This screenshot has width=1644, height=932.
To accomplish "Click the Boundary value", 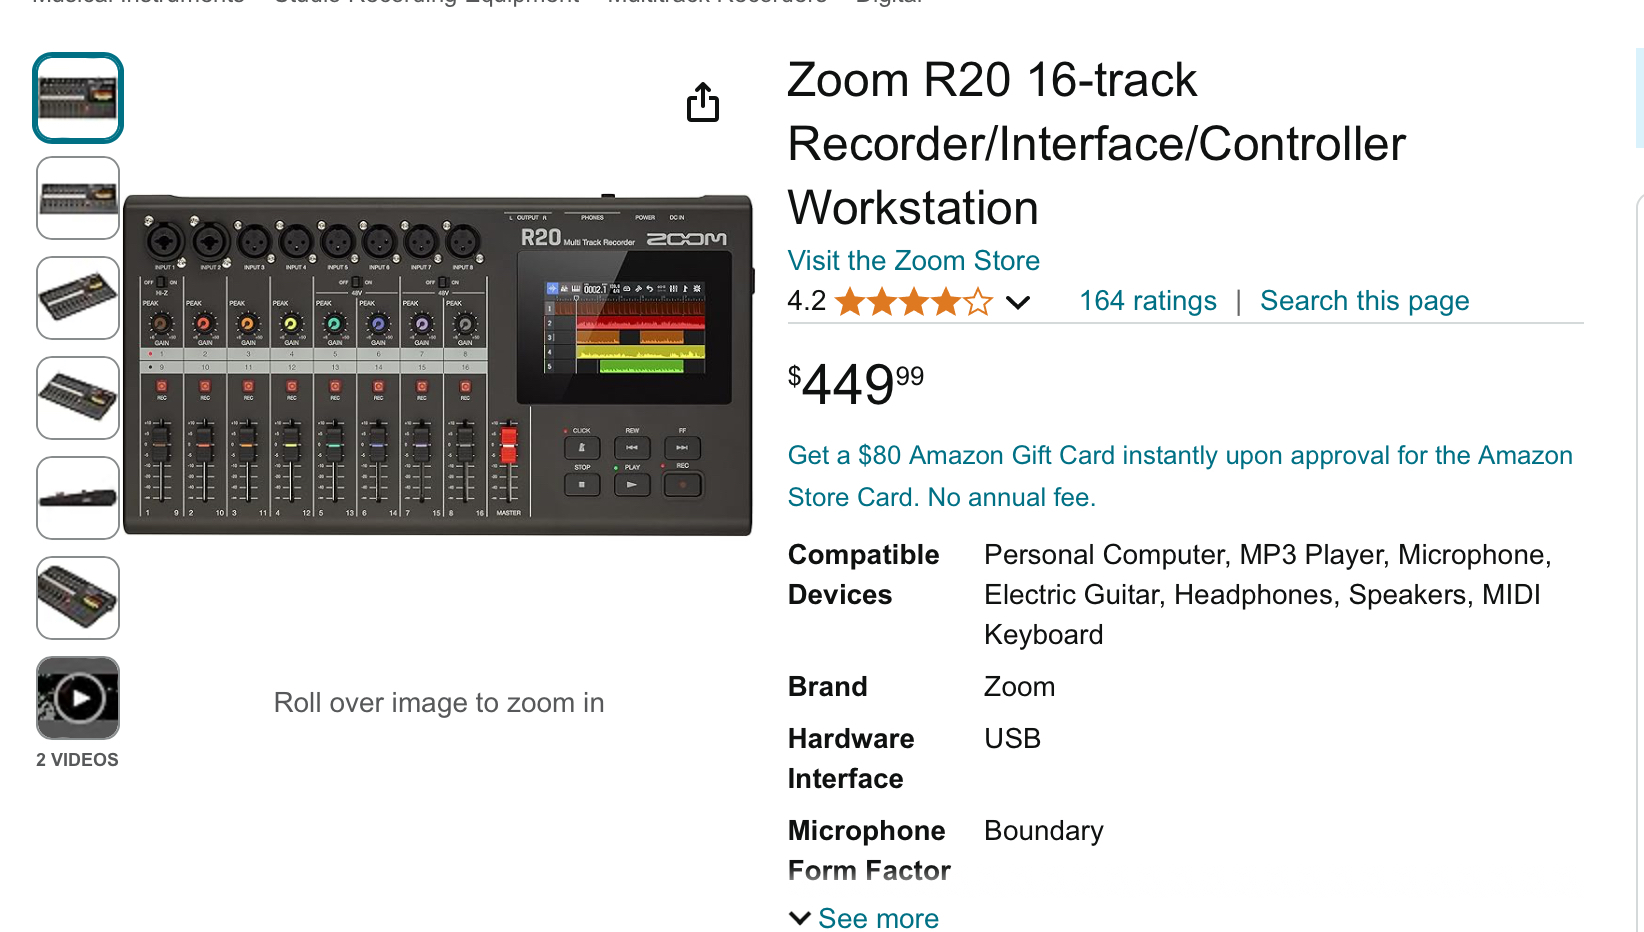I will click(1044, 831).
